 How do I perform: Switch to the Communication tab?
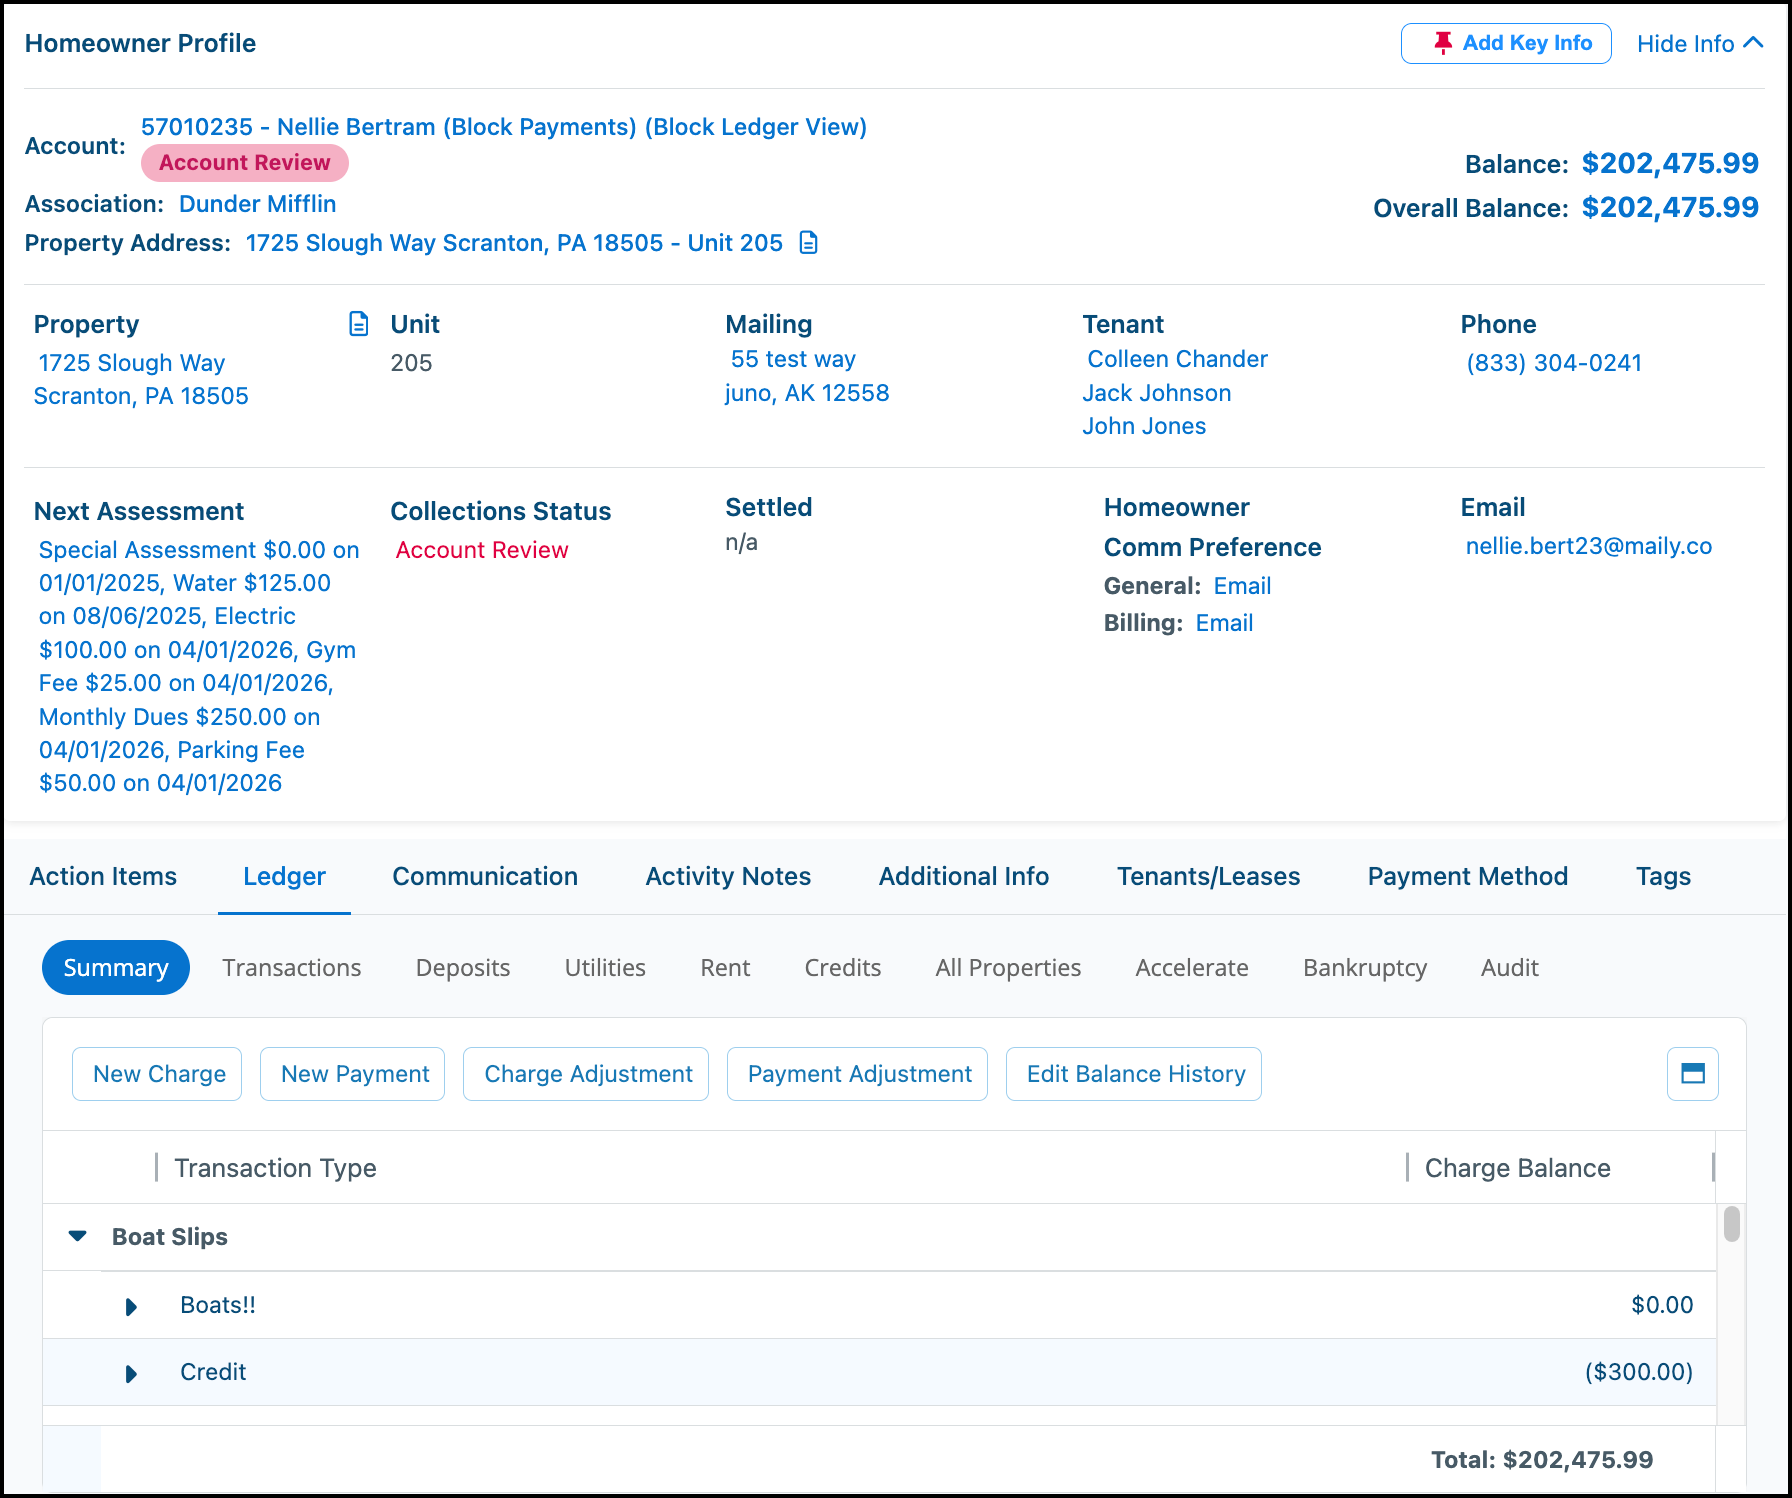point(485,876)
